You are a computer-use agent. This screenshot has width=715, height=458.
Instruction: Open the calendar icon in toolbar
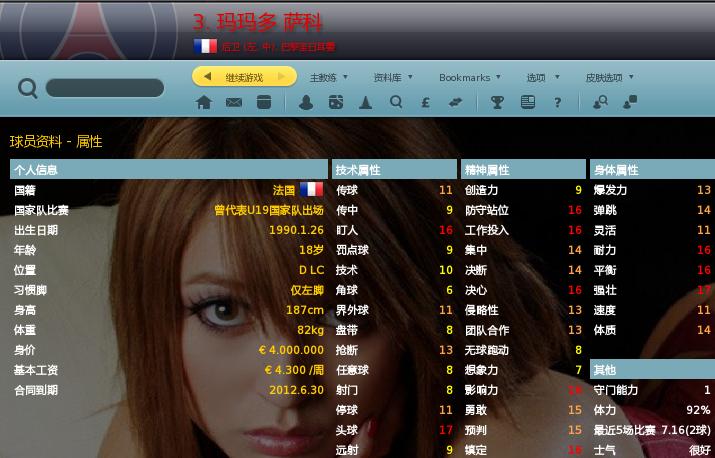(264, 102)
